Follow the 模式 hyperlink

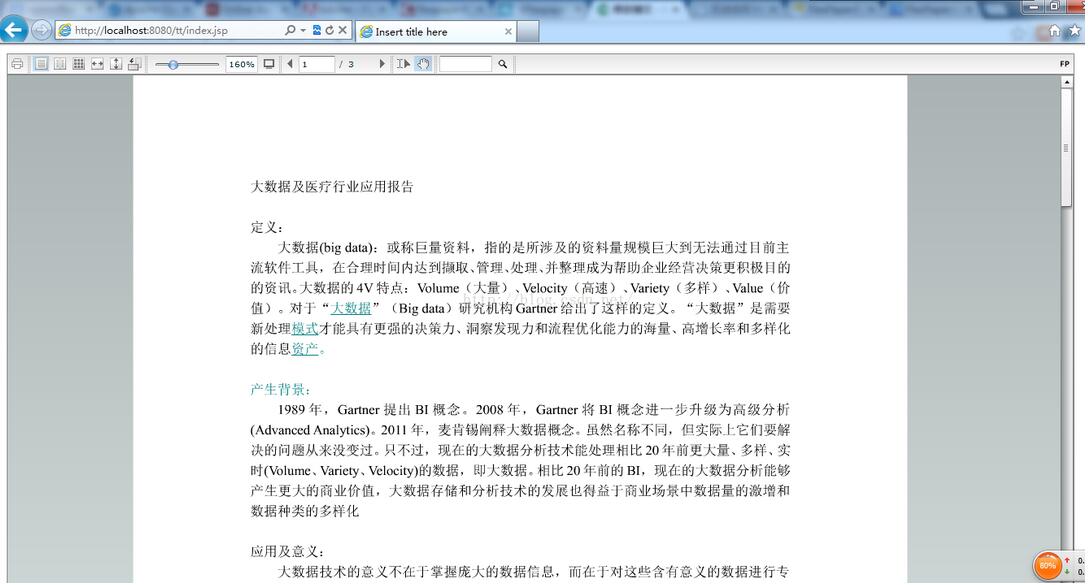(305, 328)
